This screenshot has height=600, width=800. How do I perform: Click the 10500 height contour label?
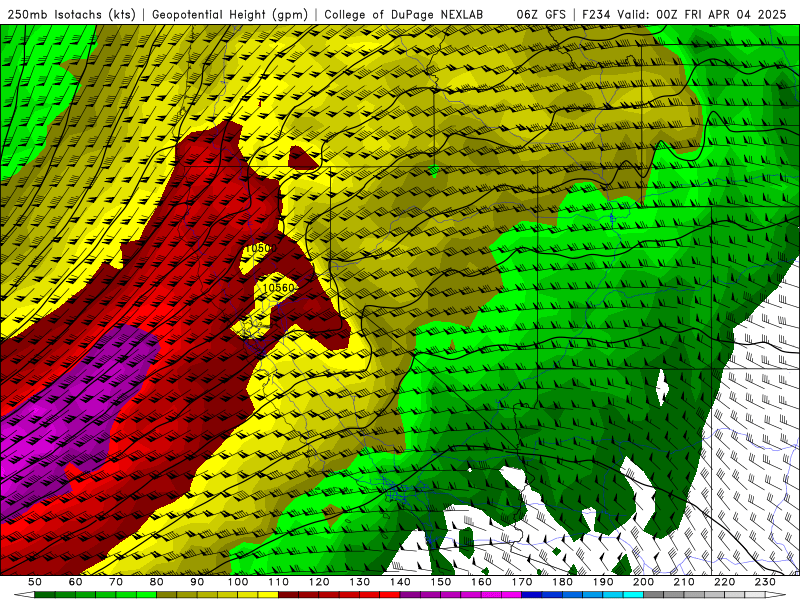coord(260,248)
